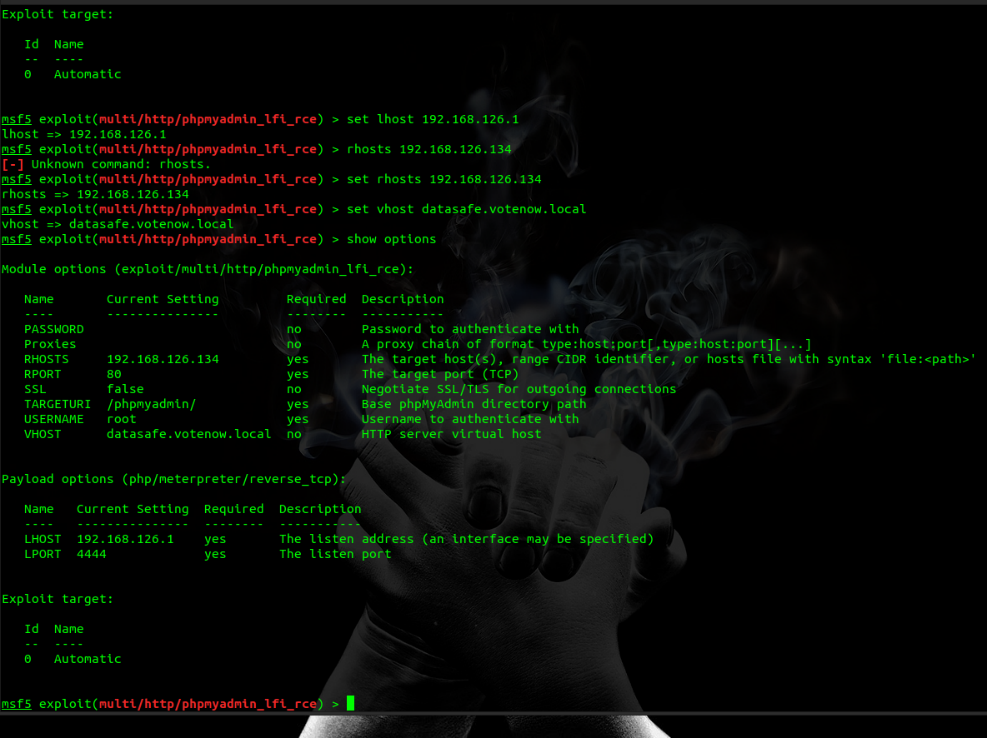Click the RHOSTS option name in the table
Image resolution: width=987 pixels, height=738 pixels.
click(x=47, y=359)
